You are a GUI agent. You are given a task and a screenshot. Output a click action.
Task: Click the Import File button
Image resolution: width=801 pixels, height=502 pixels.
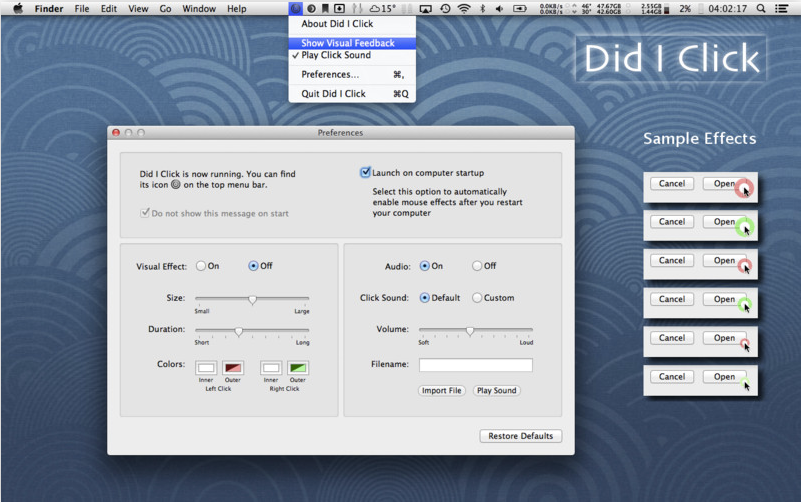[442, 390]
